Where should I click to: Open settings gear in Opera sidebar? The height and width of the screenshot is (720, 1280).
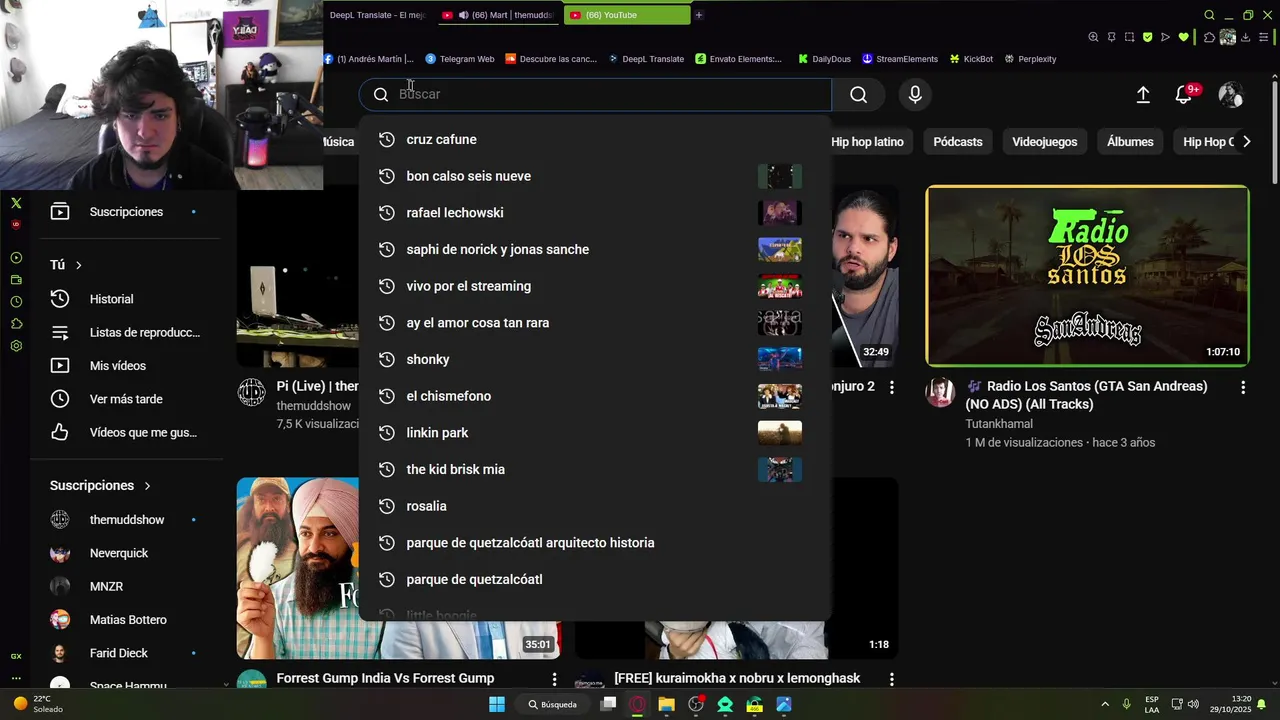click(16, 346)
